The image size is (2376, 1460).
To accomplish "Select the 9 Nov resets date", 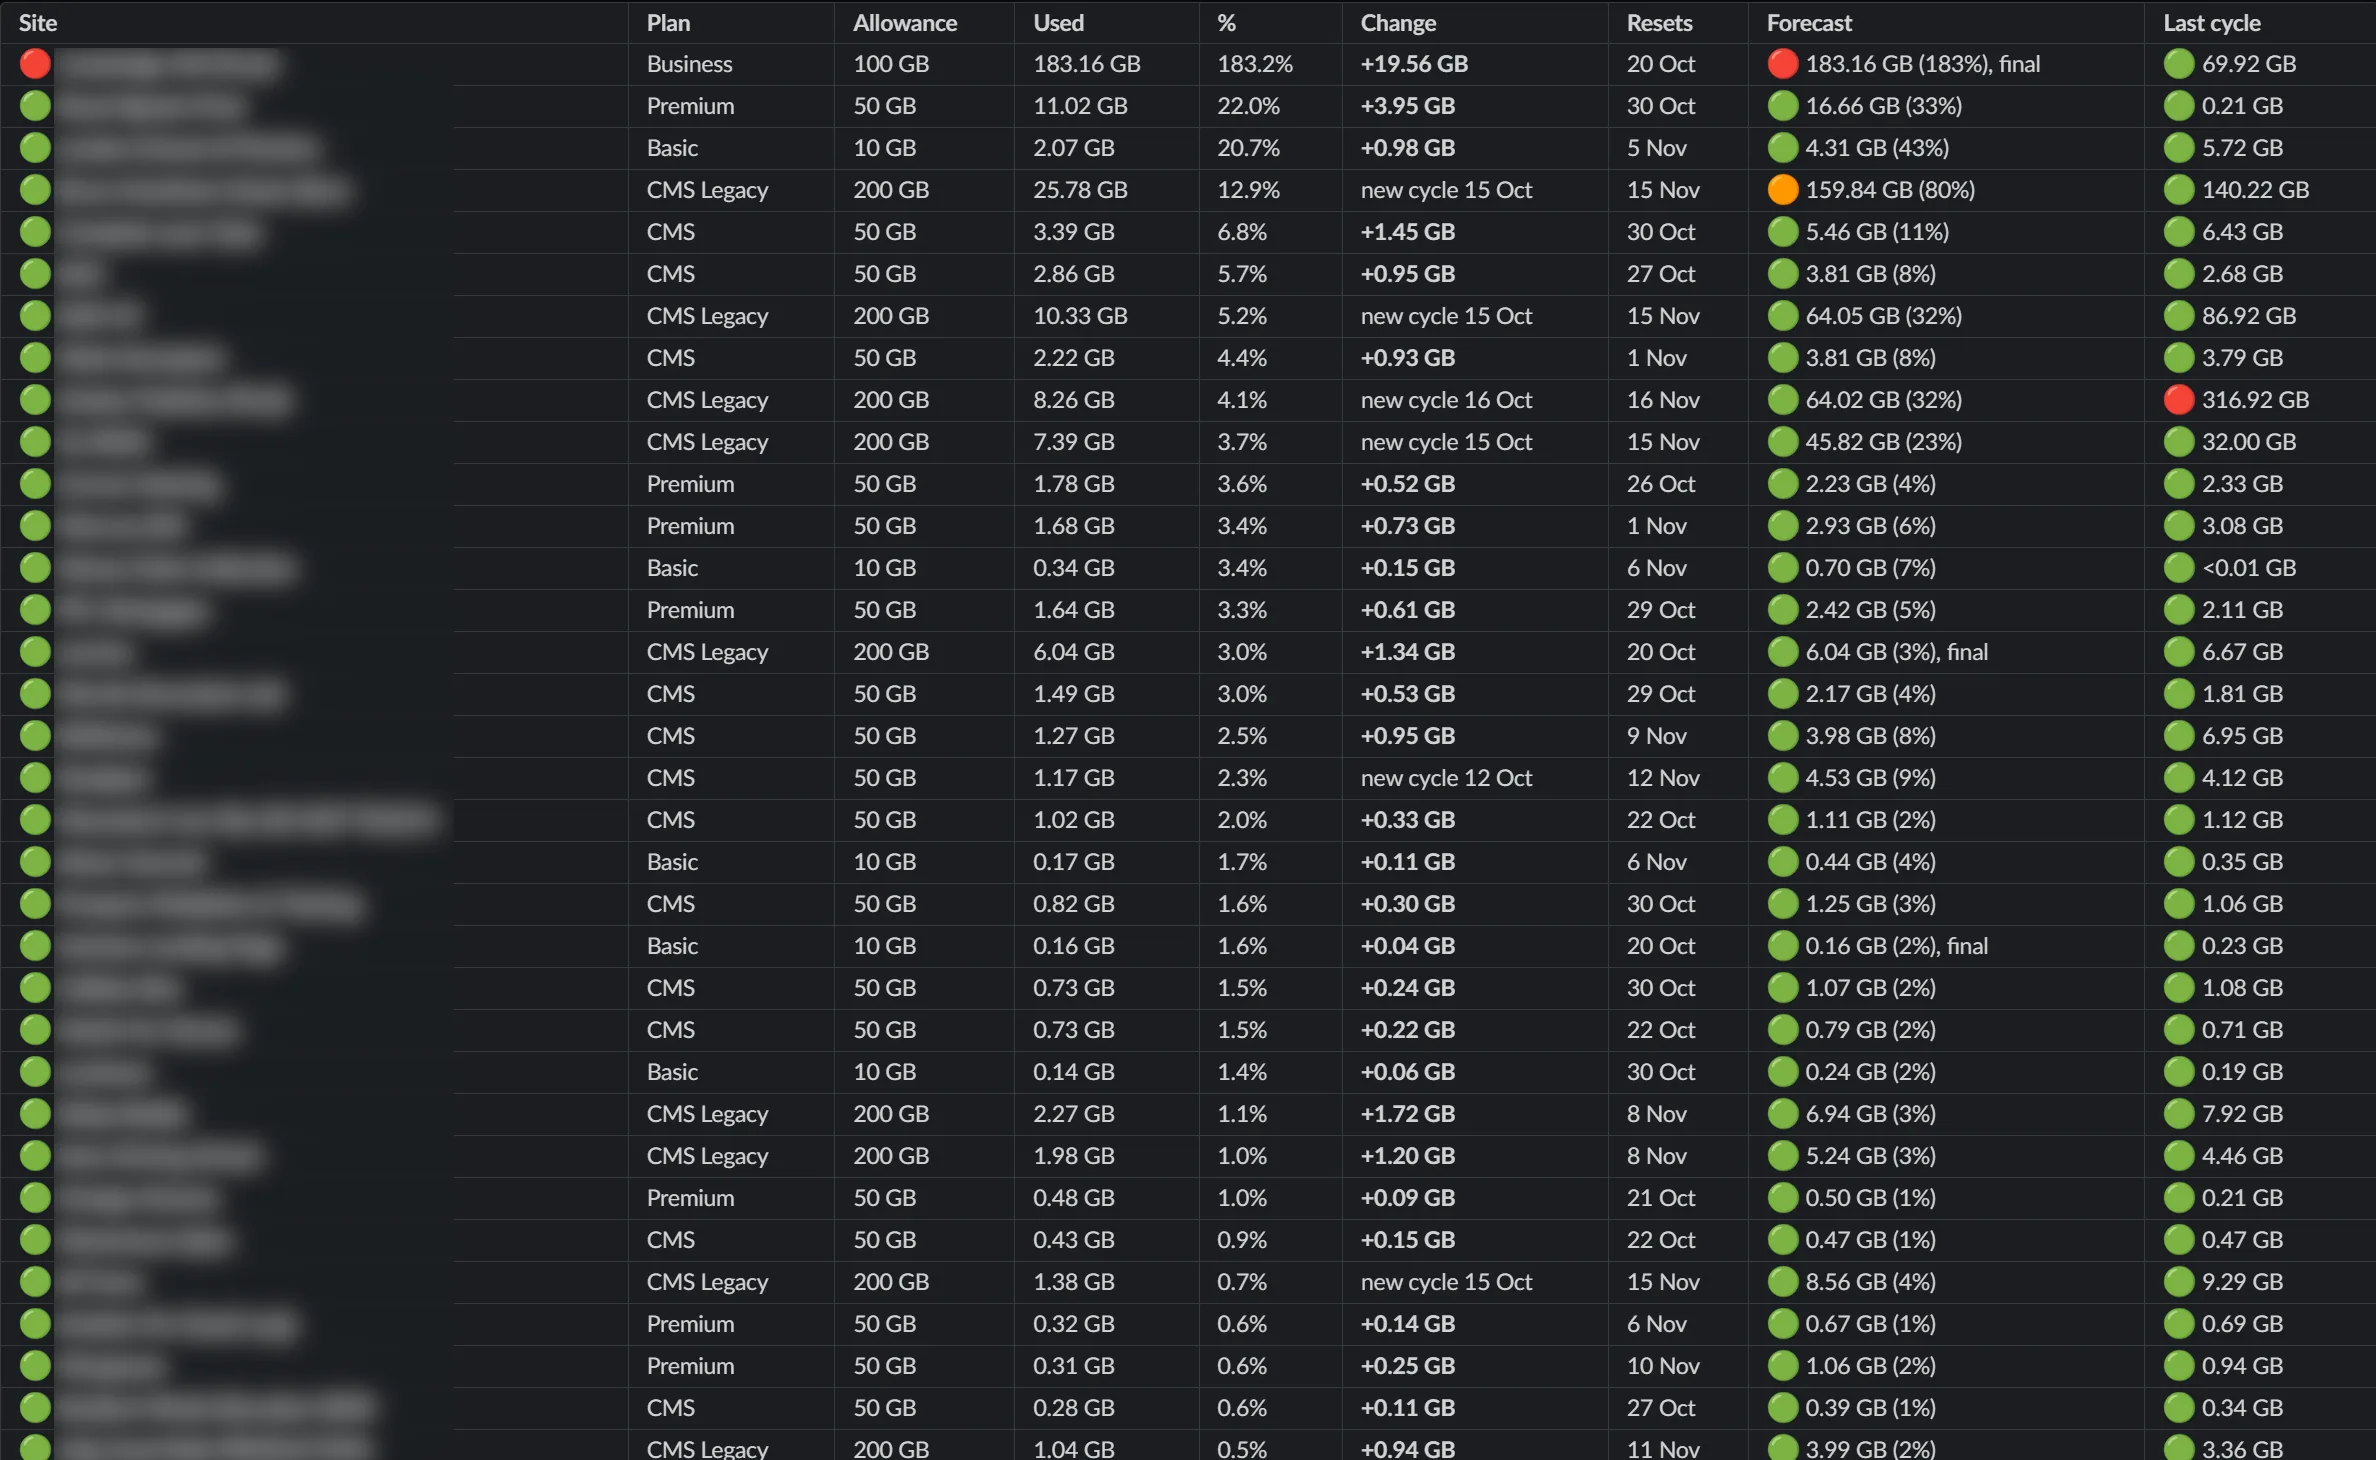I will tap(1656, 736).
